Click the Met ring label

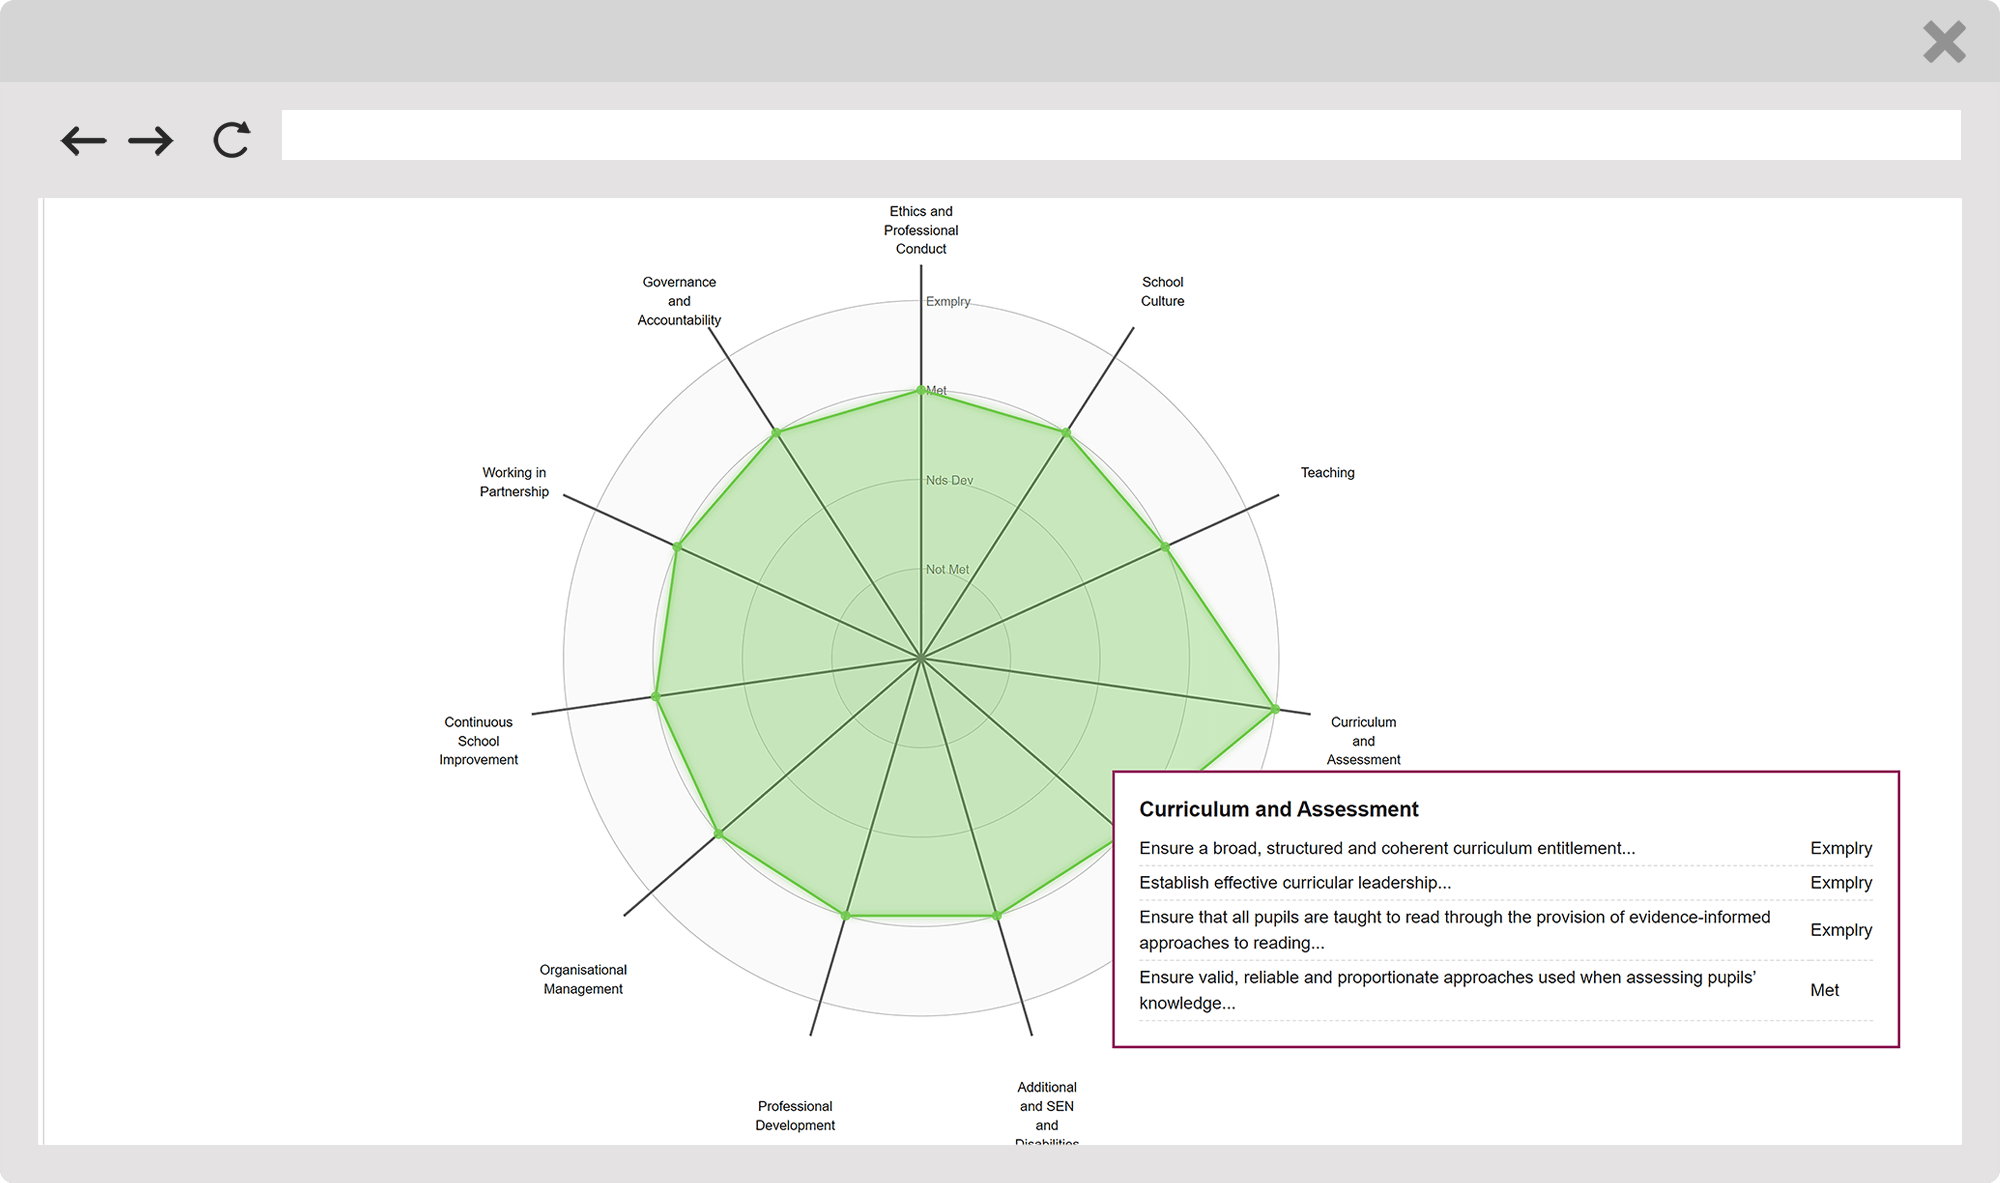(x=937, y=391)
